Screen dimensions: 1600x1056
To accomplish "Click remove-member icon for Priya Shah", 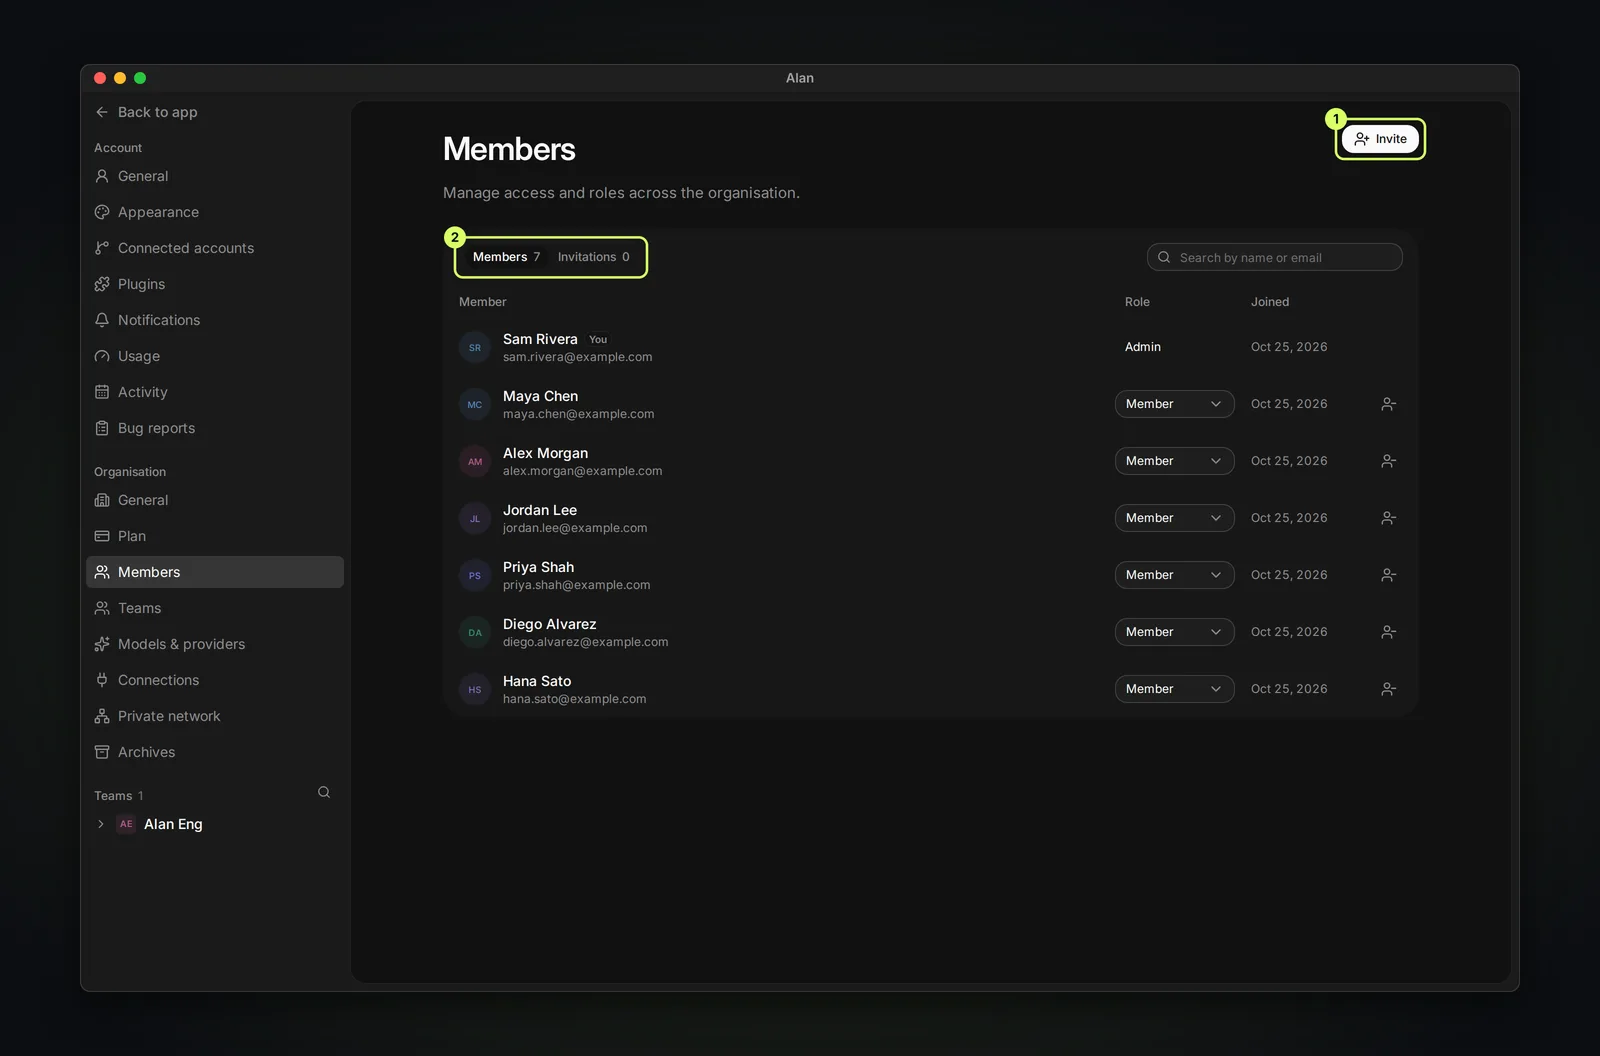I will (x=1388, y=575).
